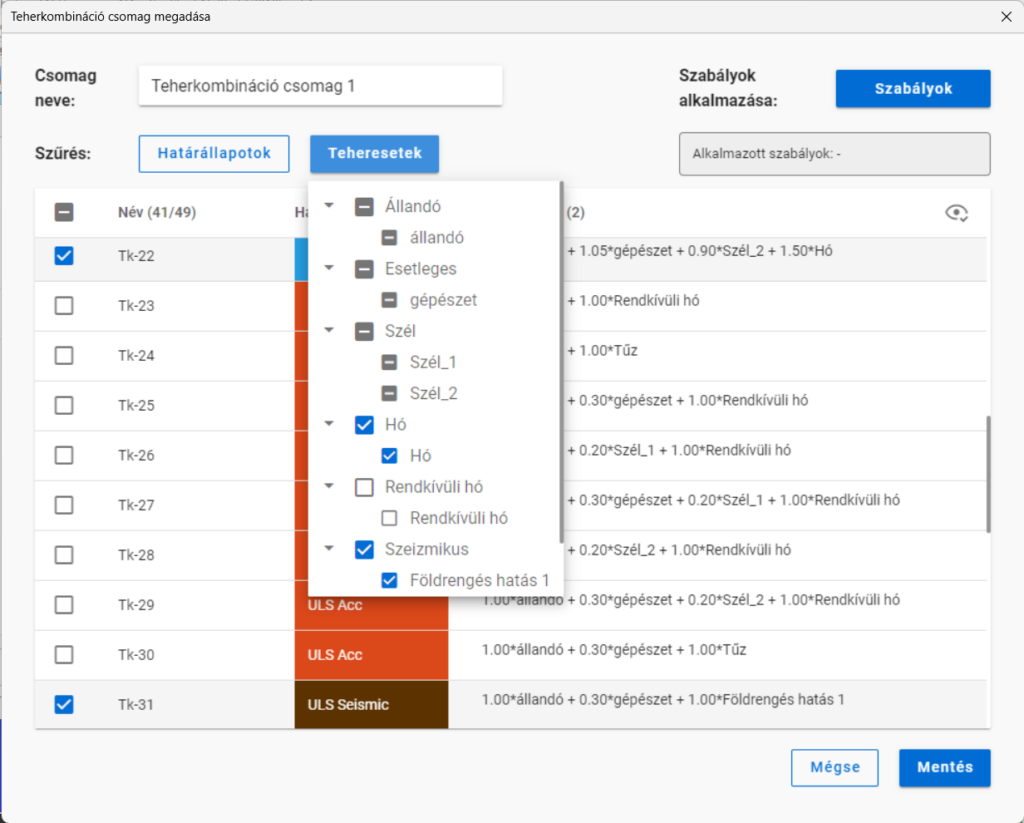Click ULS Acc color cell of Tk-30
The height and width of the screenshot is (823, 1024).
tap(371, 654)
